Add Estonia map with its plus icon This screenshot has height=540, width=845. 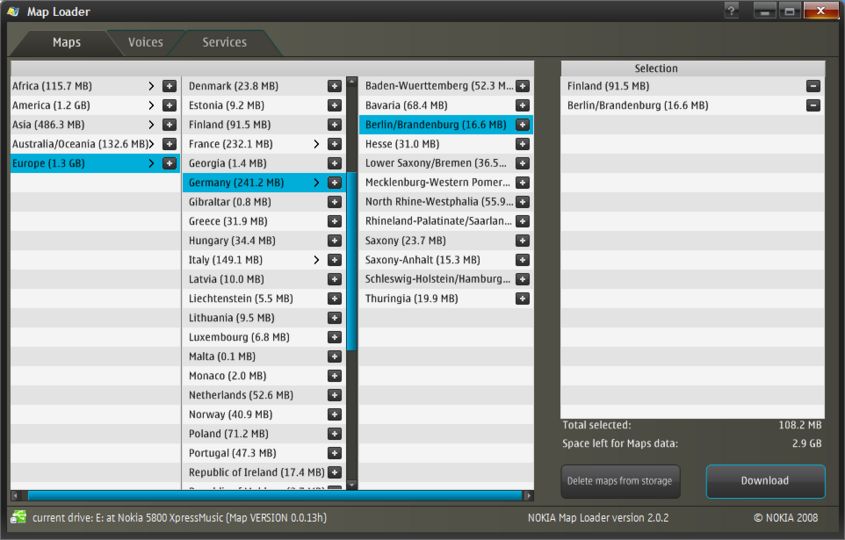(335, 106)
